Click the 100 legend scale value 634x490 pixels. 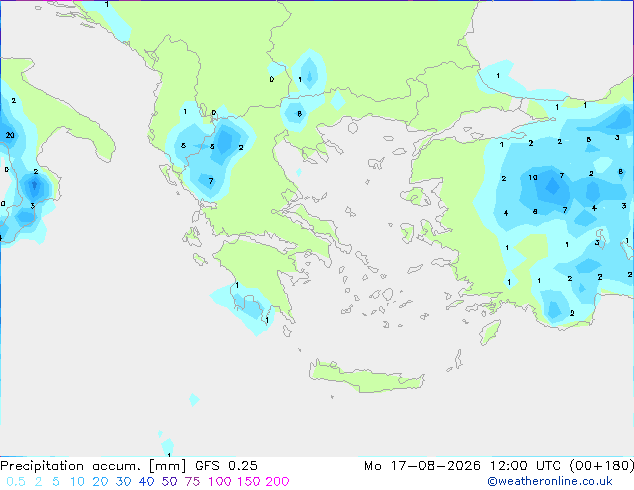tap(220, 482)
